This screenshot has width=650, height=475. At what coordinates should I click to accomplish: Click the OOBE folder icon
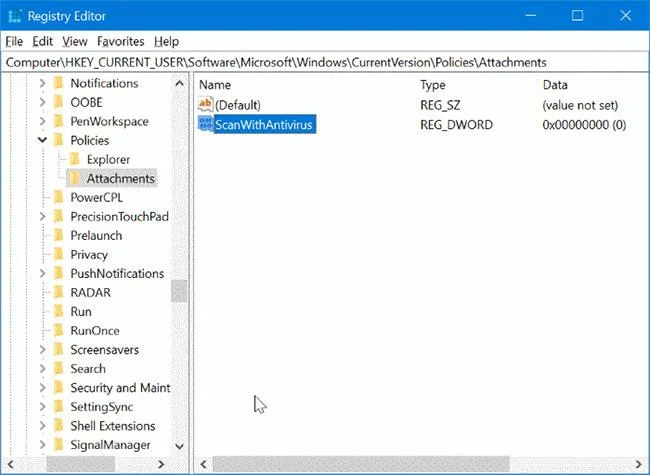pos(59,102)
